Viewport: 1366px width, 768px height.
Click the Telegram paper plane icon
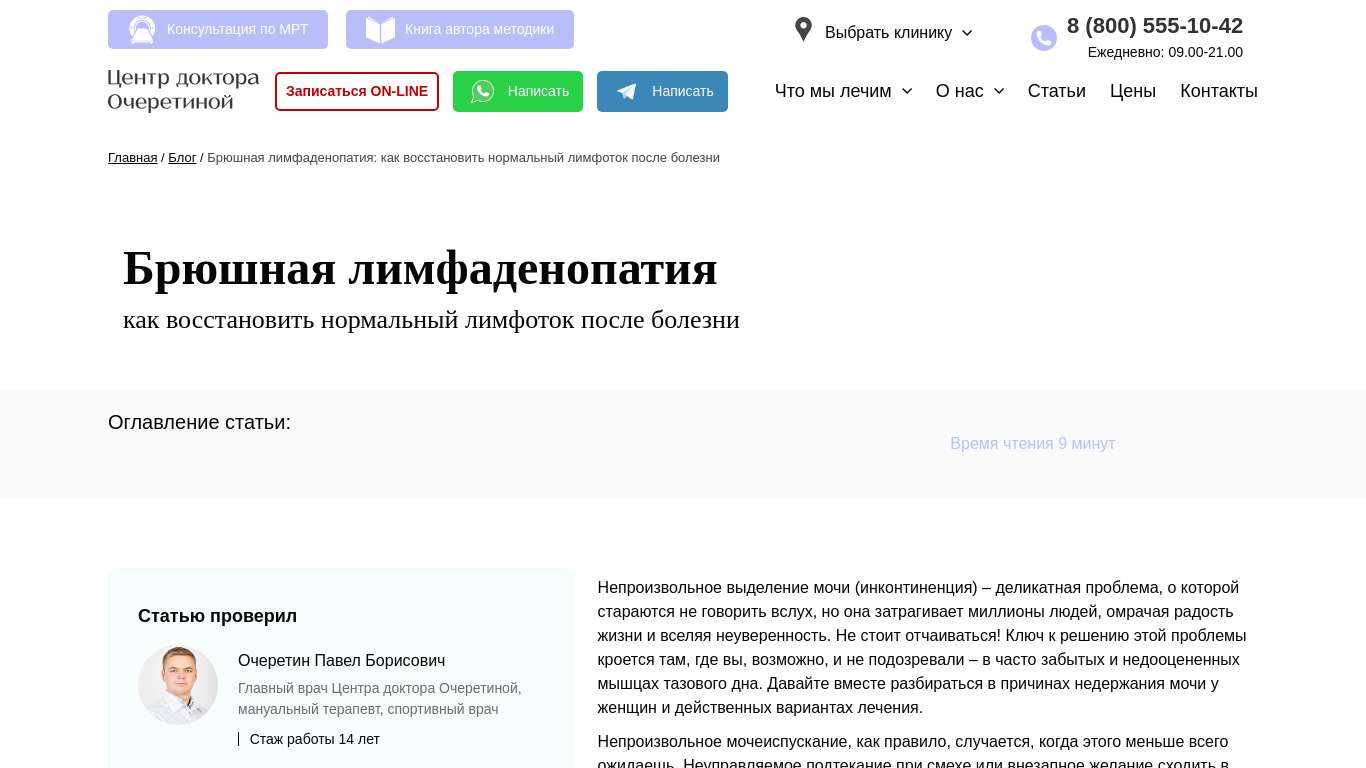(x=627, y=92)
